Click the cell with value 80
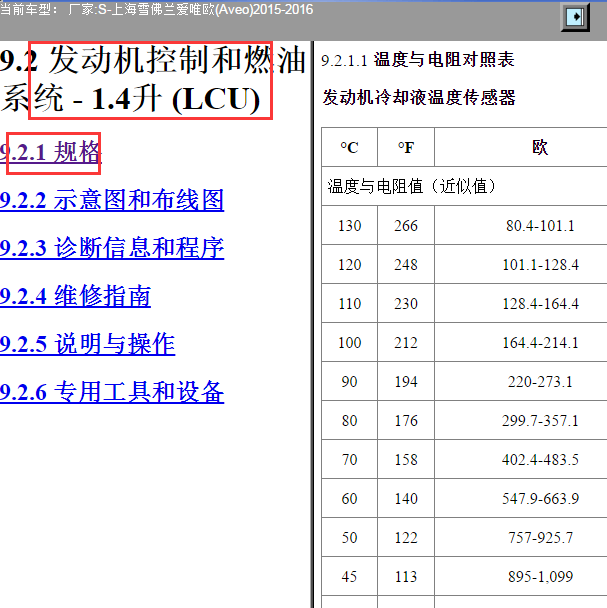 coord(349,421)
